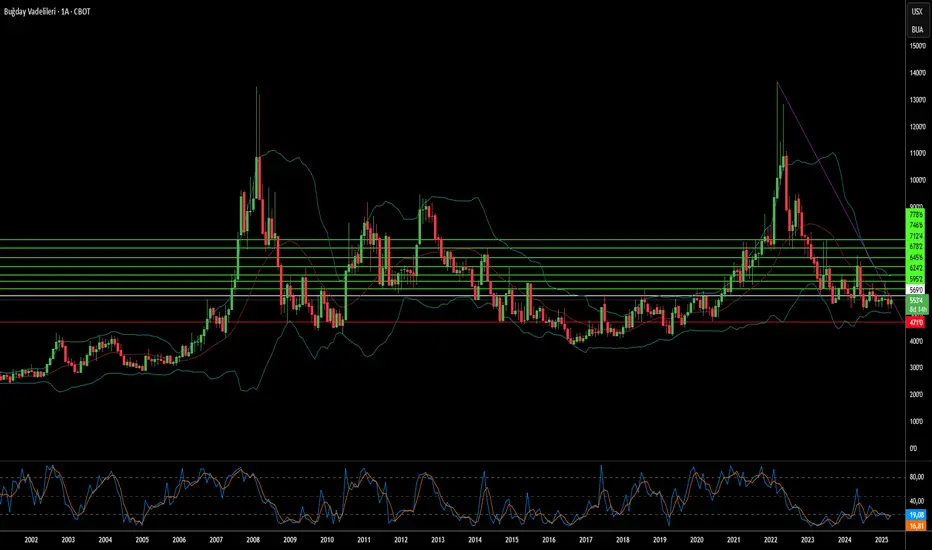Viewport: 932px width, 550px height.
Task: Click the 645'6 level price label
Action: tap(915, 257)
